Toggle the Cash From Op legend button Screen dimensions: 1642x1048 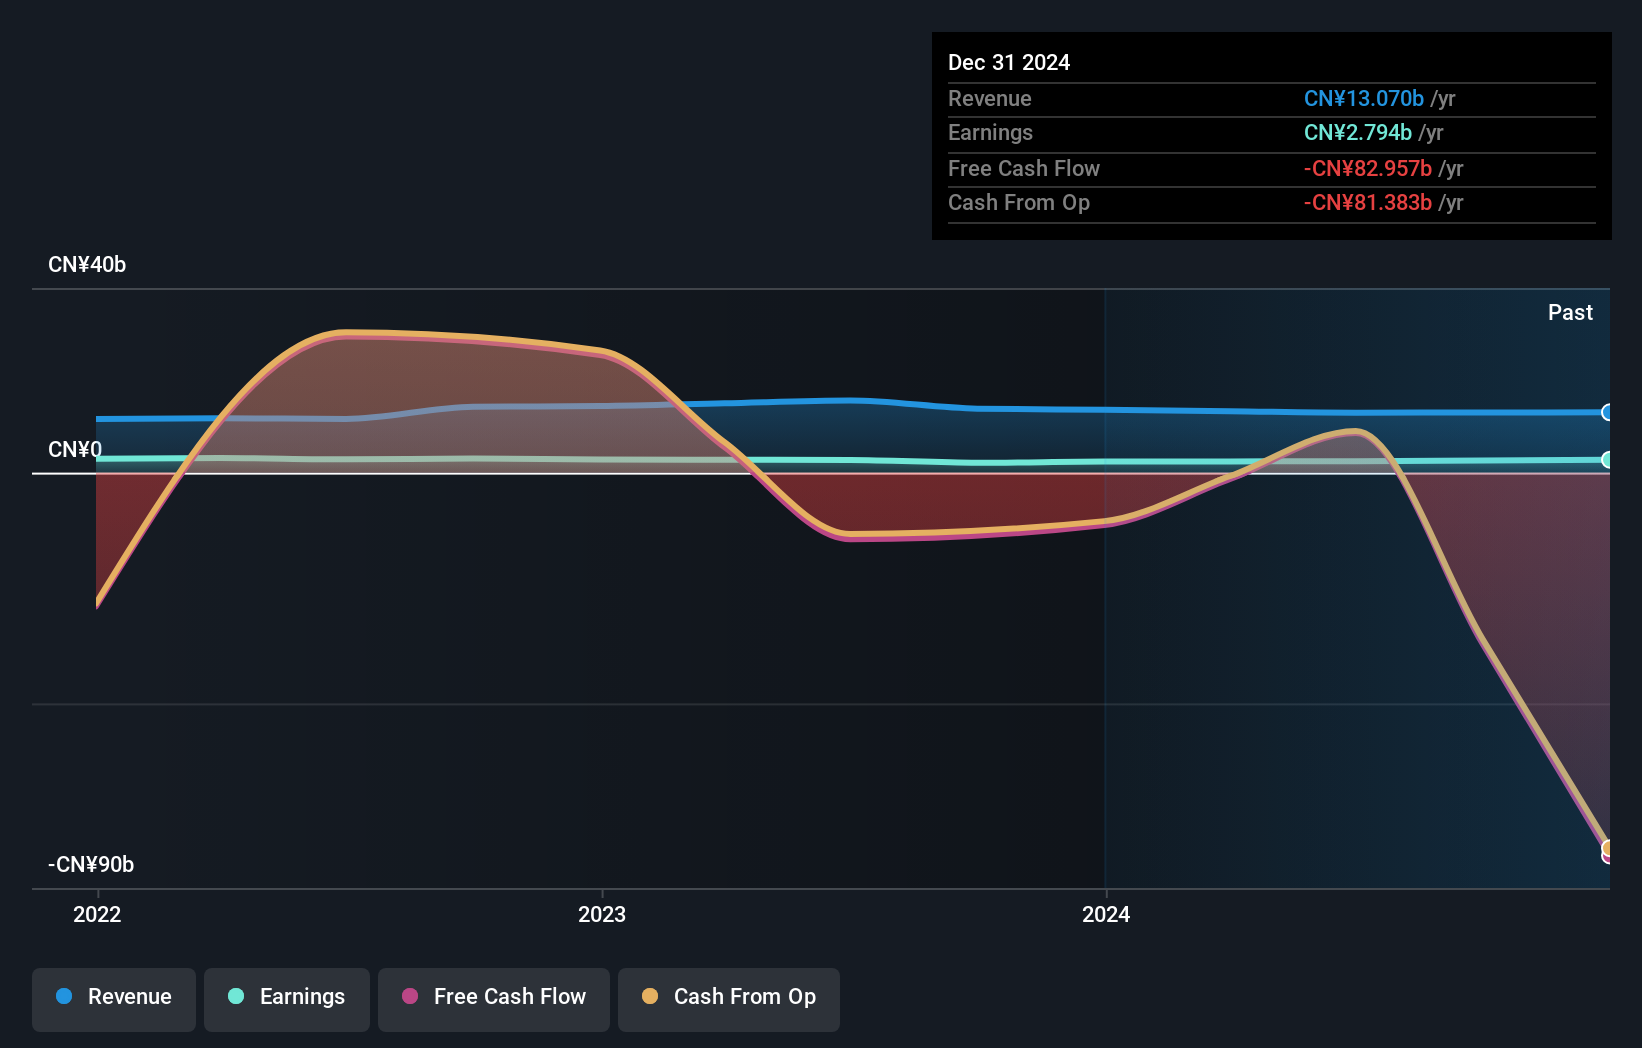[729, 999]
